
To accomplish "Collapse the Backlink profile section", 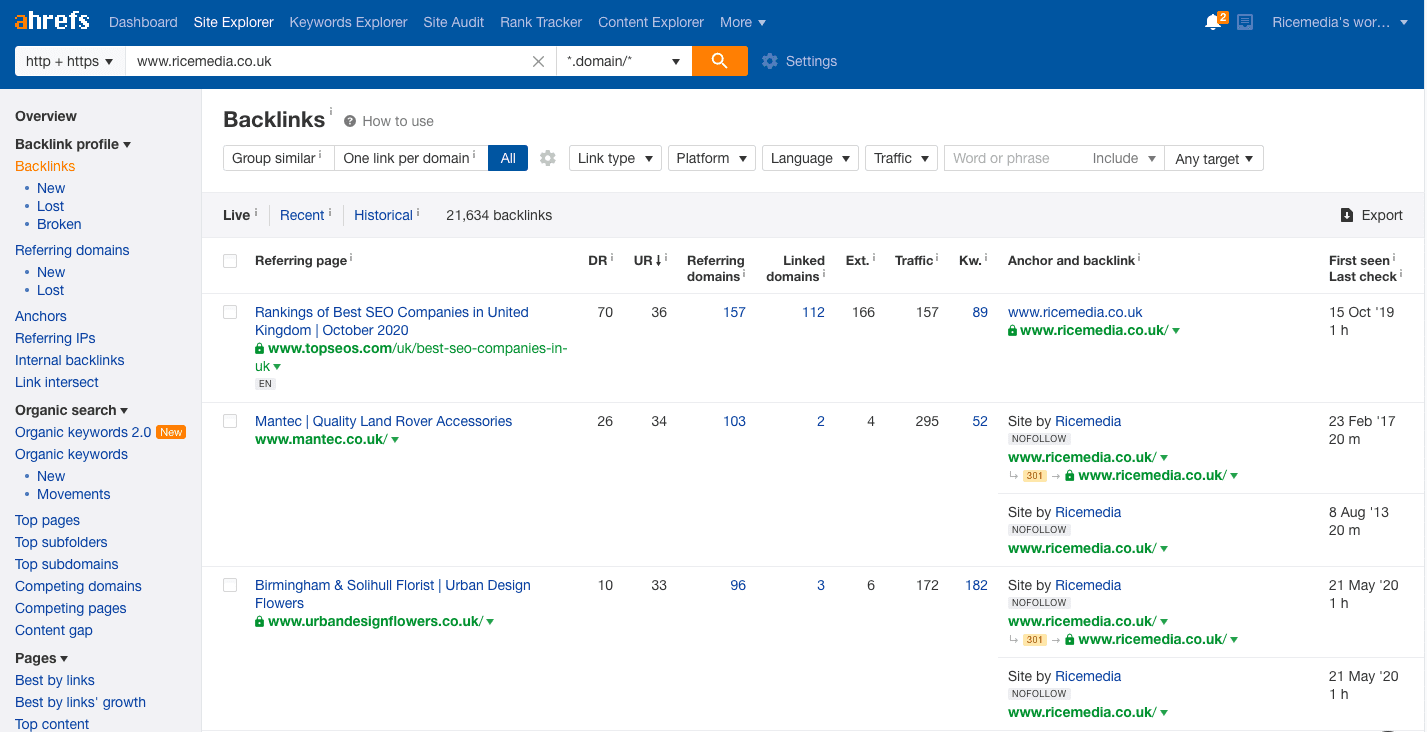I will click(x=73, y=144).
